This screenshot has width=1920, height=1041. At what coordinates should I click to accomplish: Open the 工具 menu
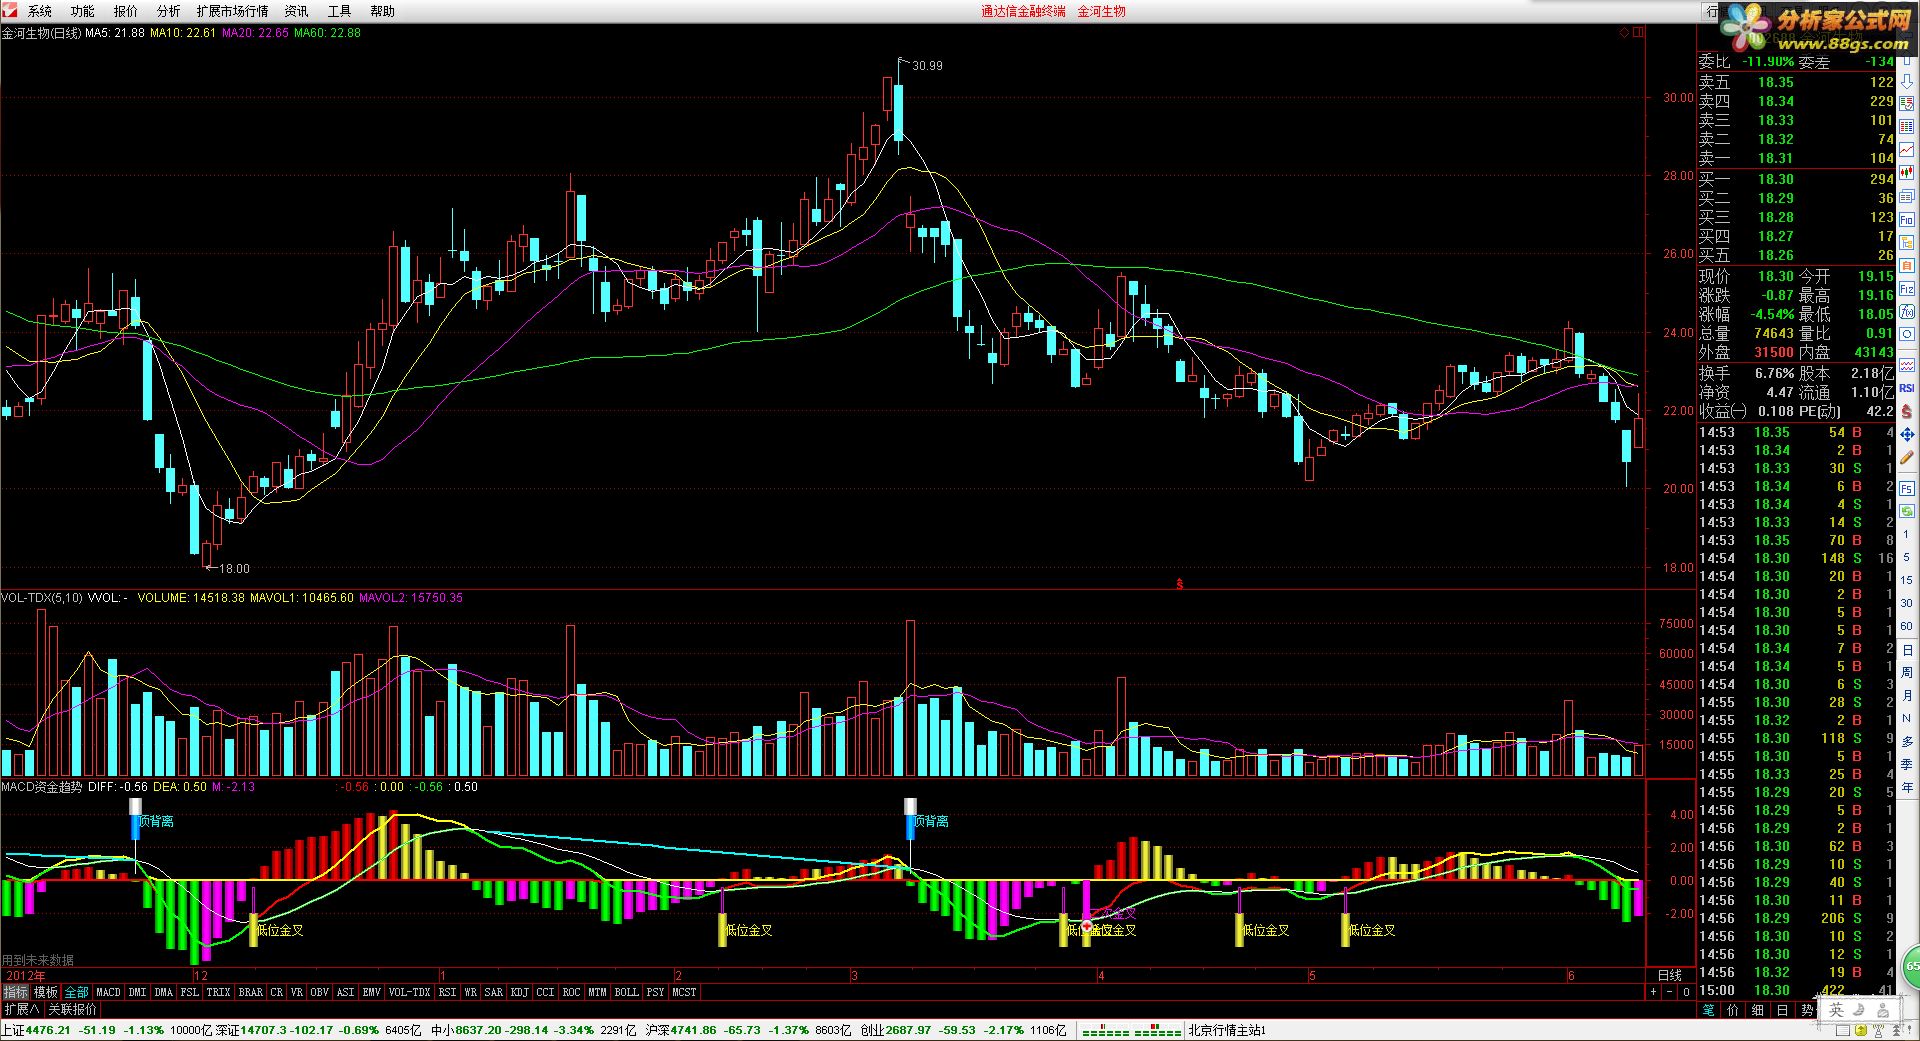click(x=340, y=11)
